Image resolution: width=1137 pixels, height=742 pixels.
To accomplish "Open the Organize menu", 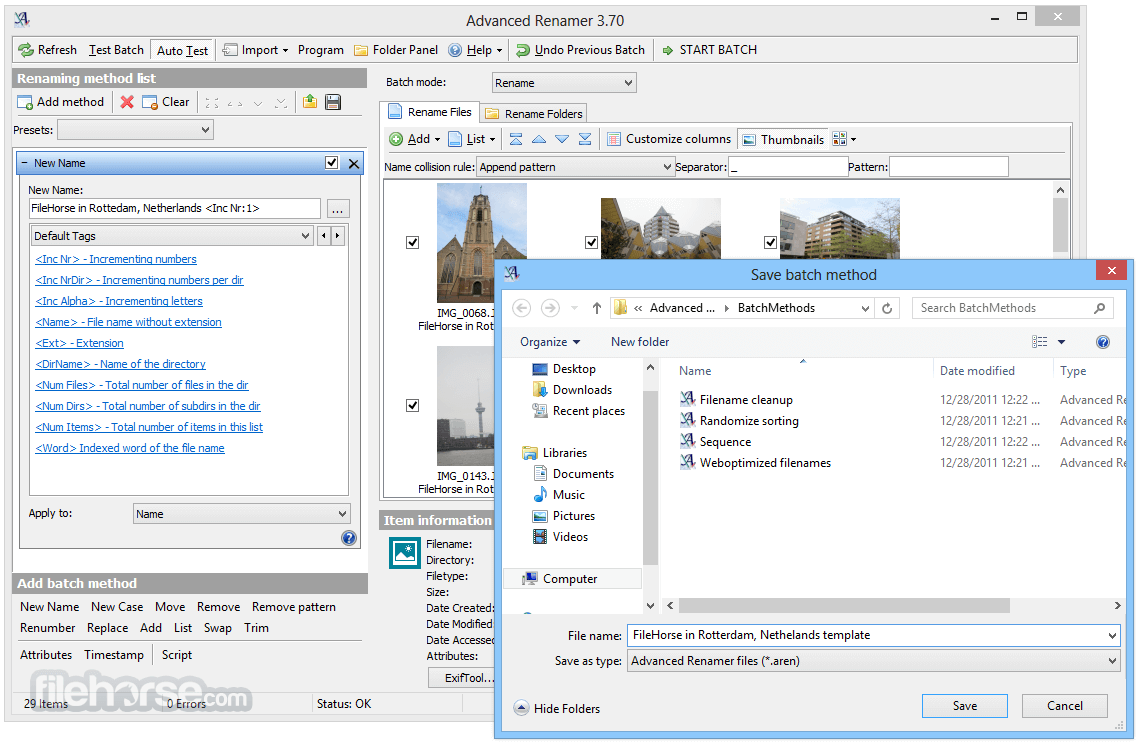I will [550, 342].
